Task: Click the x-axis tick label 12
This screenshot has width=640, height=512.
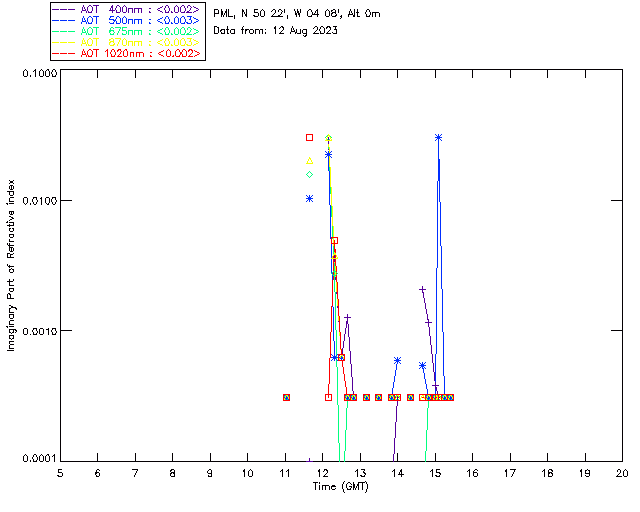Action: [x=322, y=473]
